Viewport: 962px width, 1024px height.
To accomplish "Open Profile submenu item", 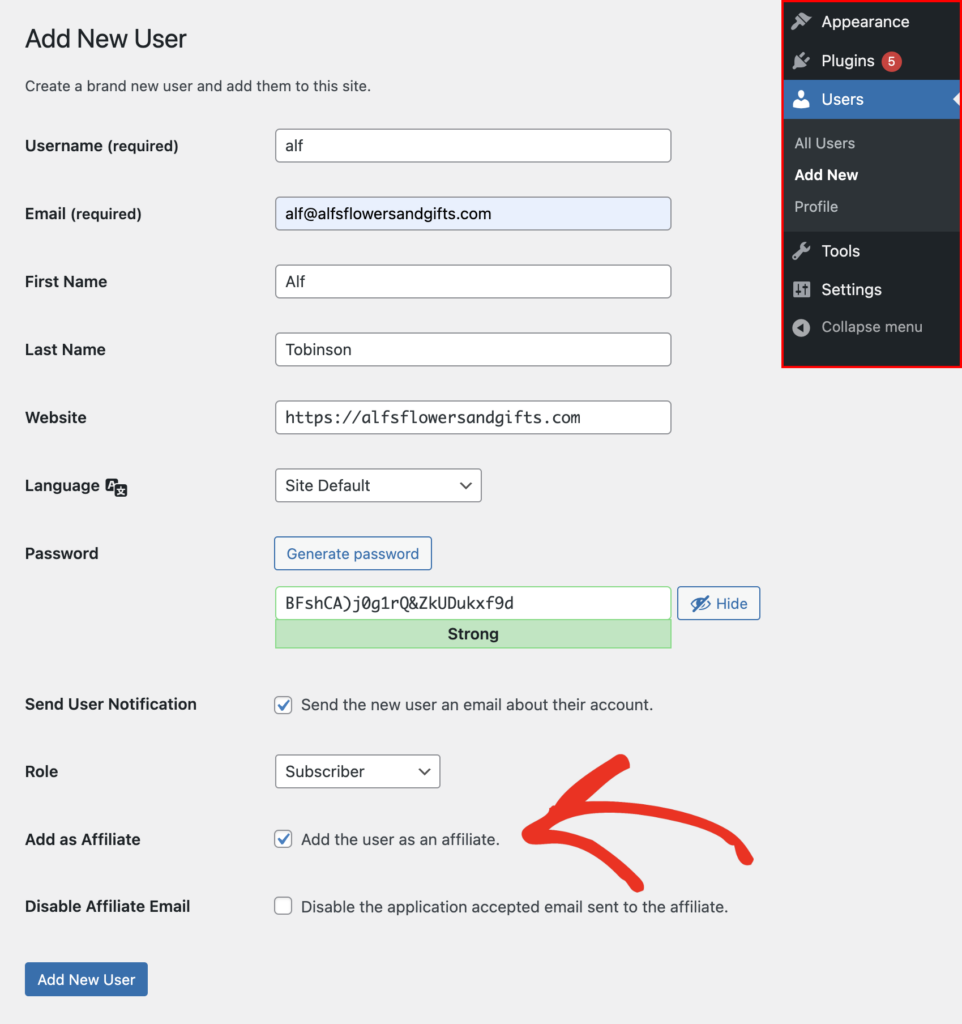I will (x=816, y=206).
